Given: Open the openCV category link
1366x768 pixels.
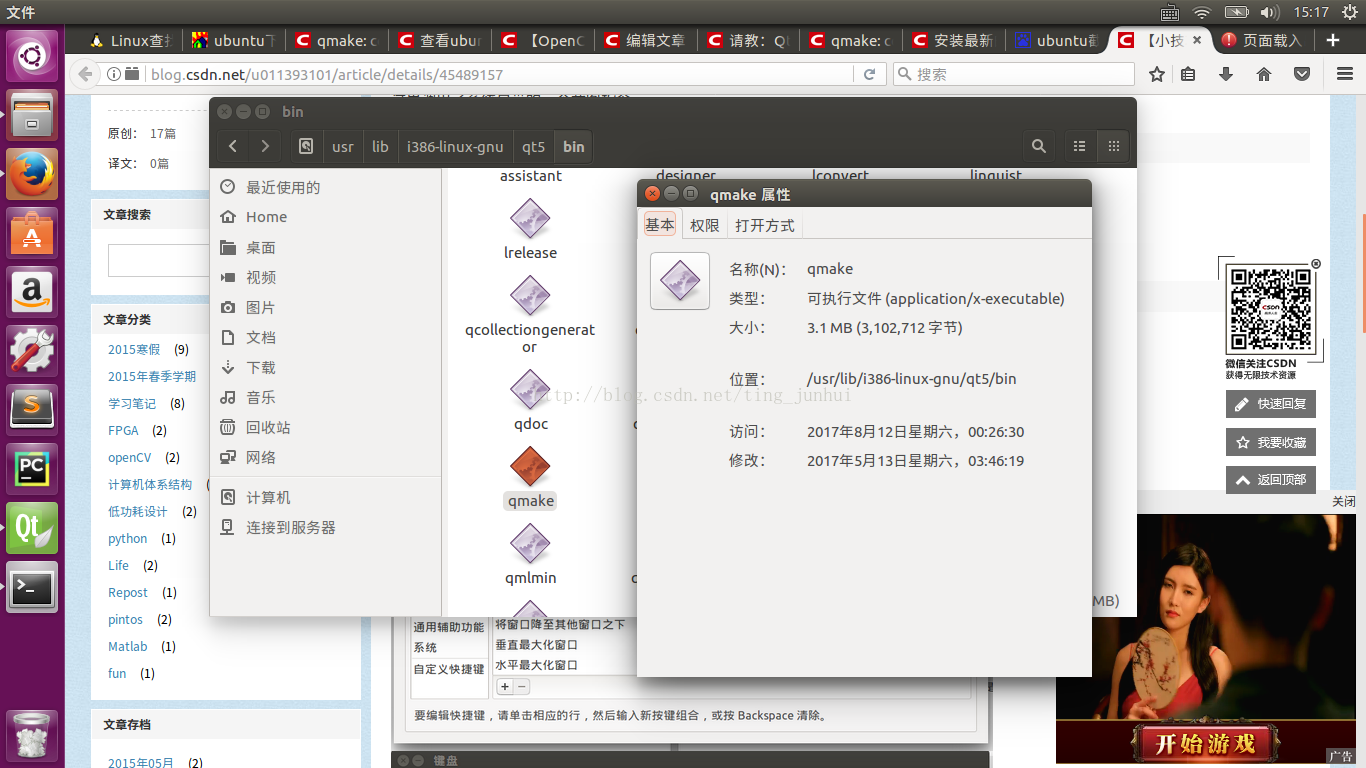Looking at the screenshot, I should coord(130,458).
